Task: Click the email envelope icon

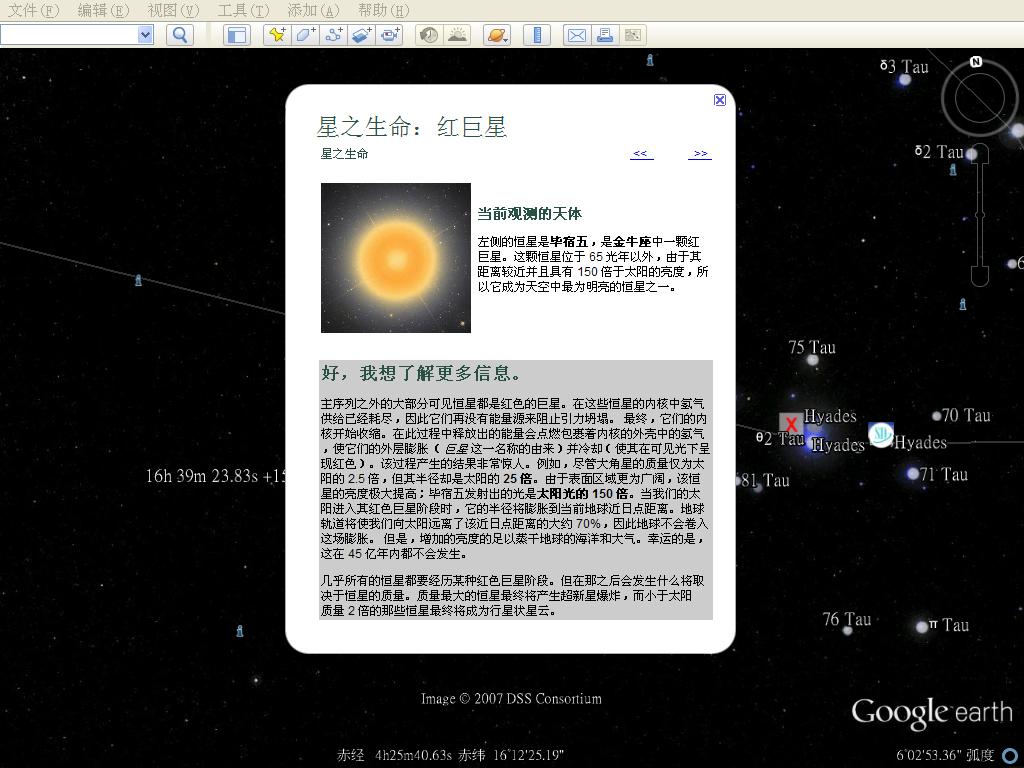Action: point(577,35)
